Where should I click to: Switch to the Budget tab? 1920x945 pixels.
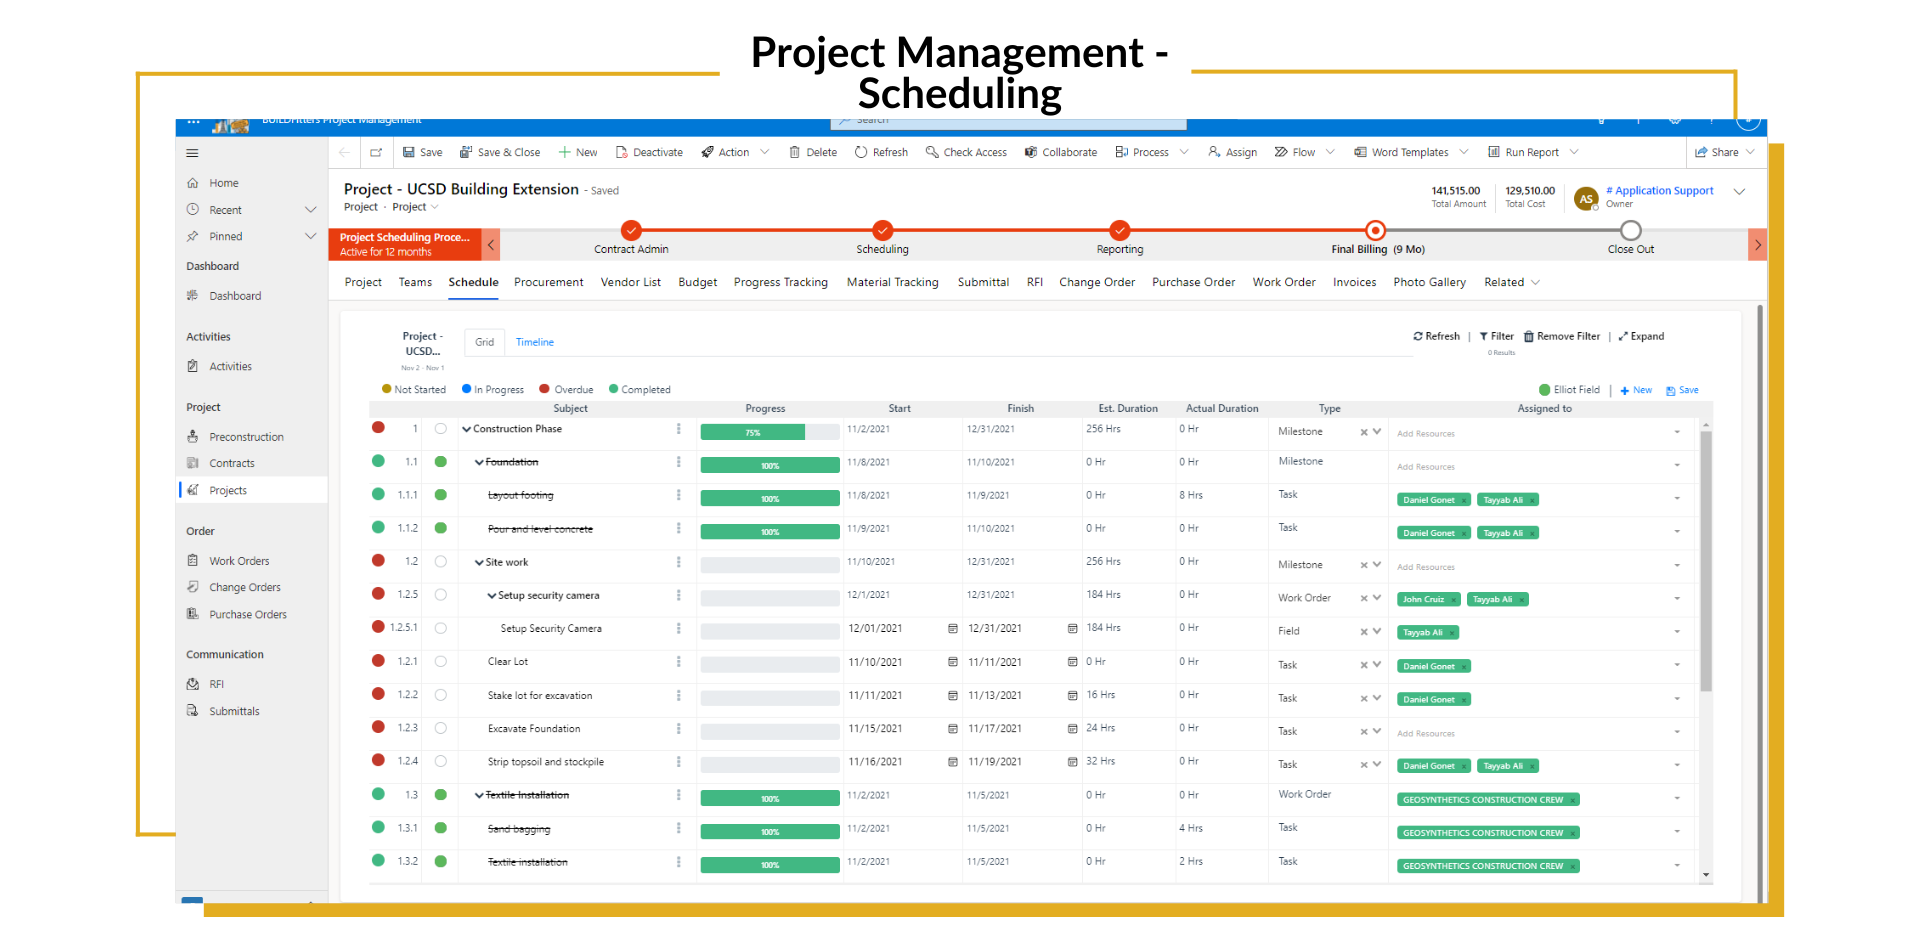coord(697,282)
